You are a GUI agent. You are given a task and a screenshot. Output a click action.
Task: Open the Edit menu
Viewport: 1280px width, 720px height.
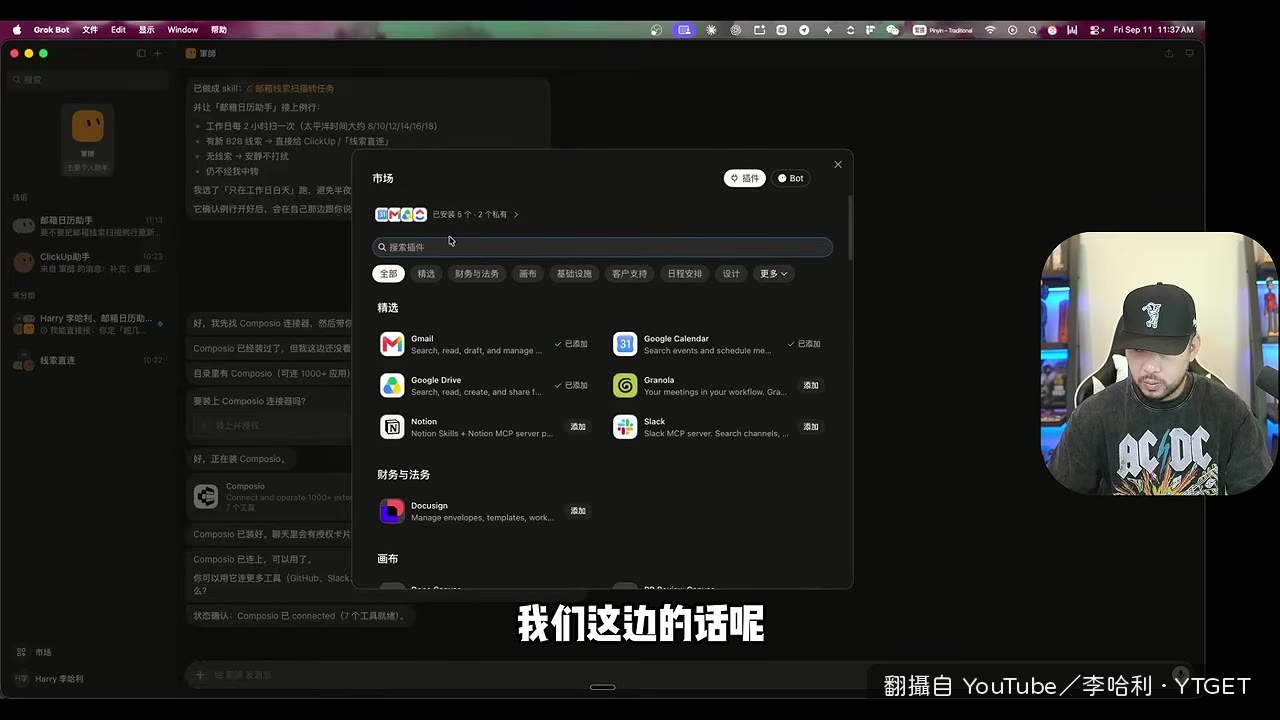click(118, 30)
